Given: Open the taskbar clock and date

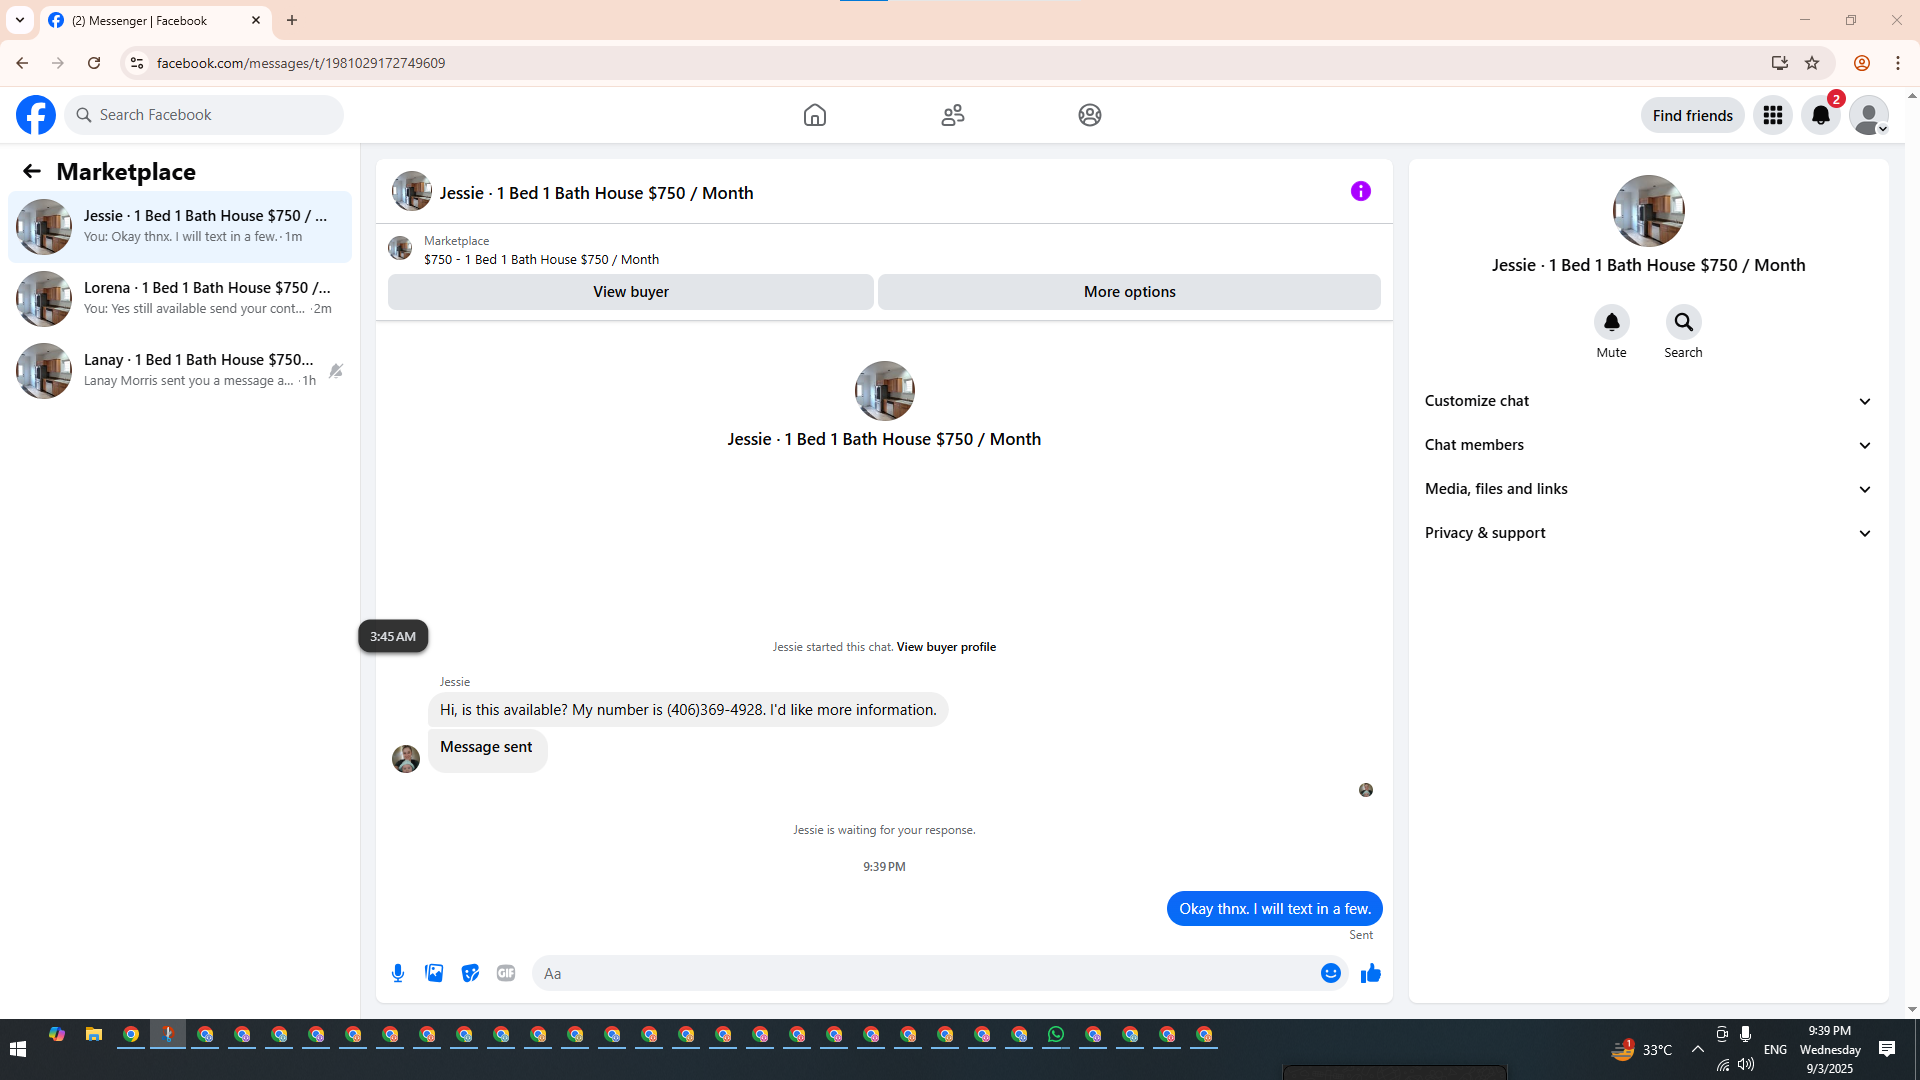Looking at the screenshot, I should pos(1830,1049).
